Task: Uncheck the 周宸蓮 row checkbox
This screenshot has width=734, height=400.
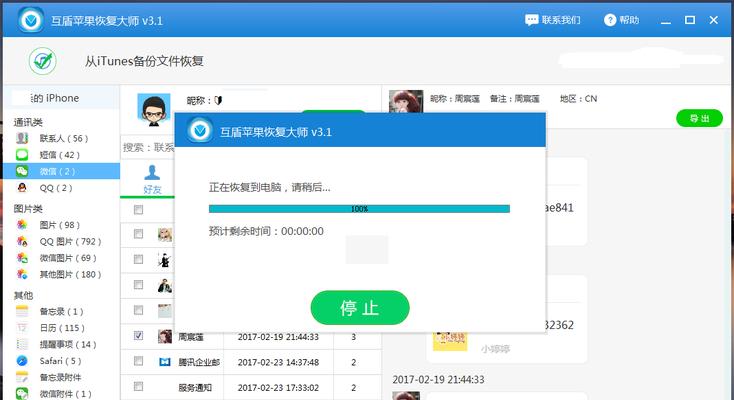Action: 138,335
